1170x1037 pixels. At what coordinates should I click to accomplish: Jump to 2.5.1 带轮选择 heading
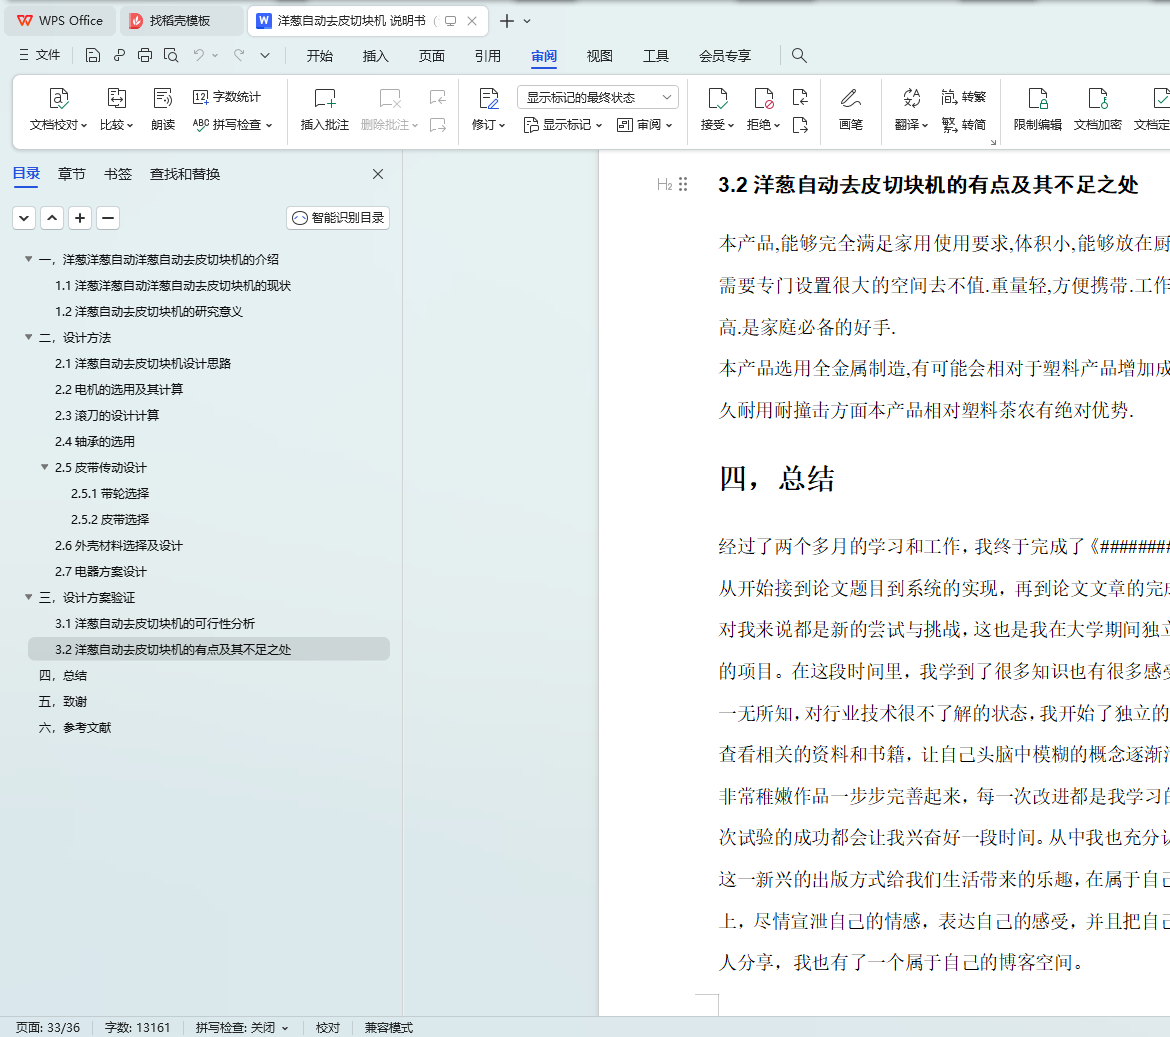tap(110, 493)
